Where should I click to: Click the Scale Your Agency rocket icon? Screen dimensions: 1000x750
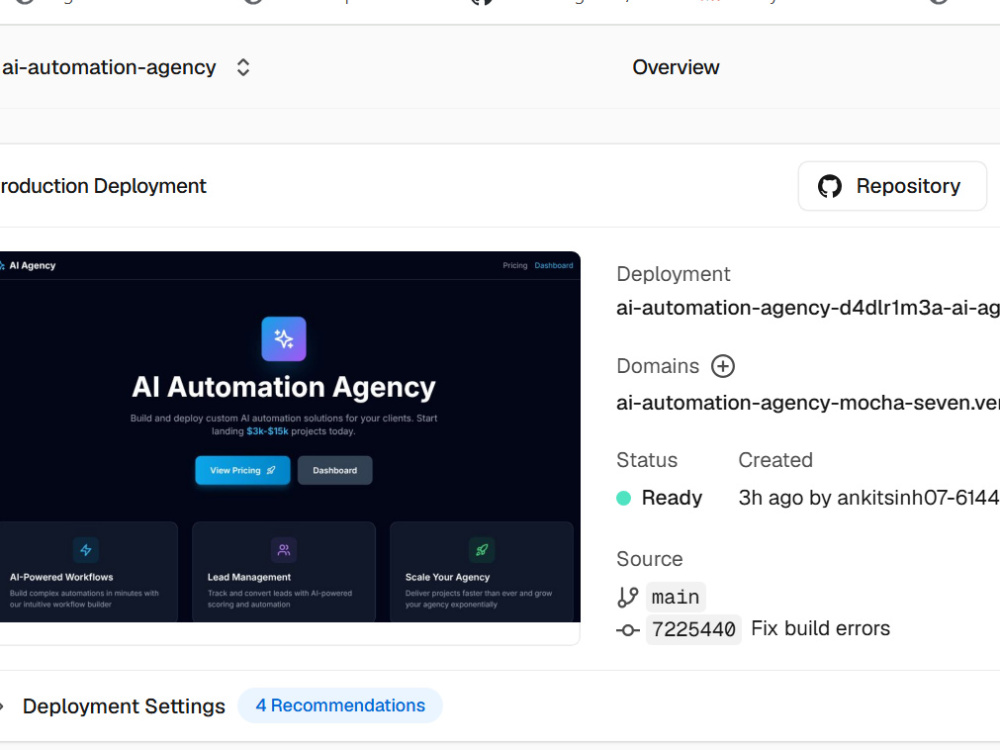(482, 550)
